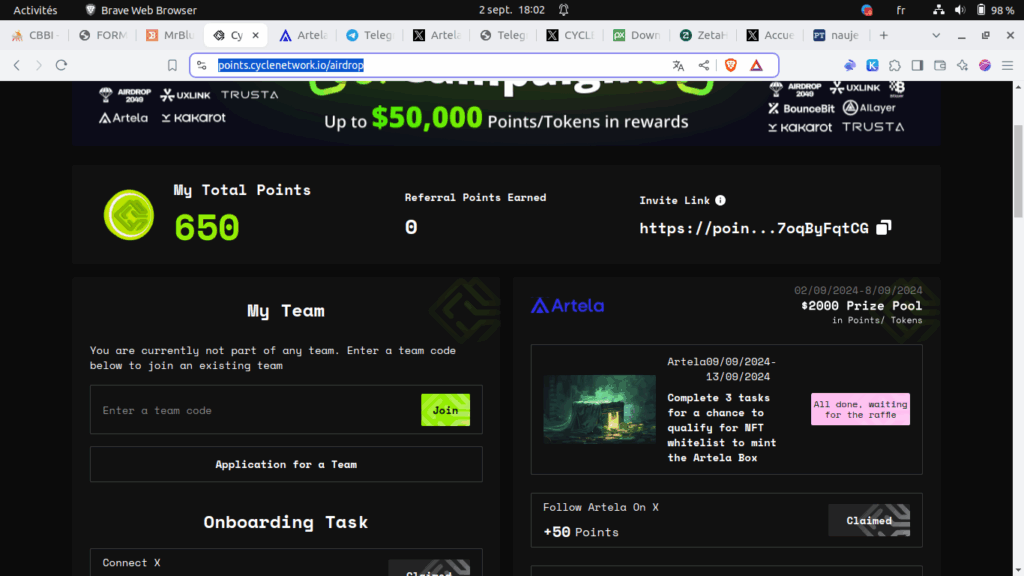Click the invite link text
The image size is (1024, 576).
(754, 228)
